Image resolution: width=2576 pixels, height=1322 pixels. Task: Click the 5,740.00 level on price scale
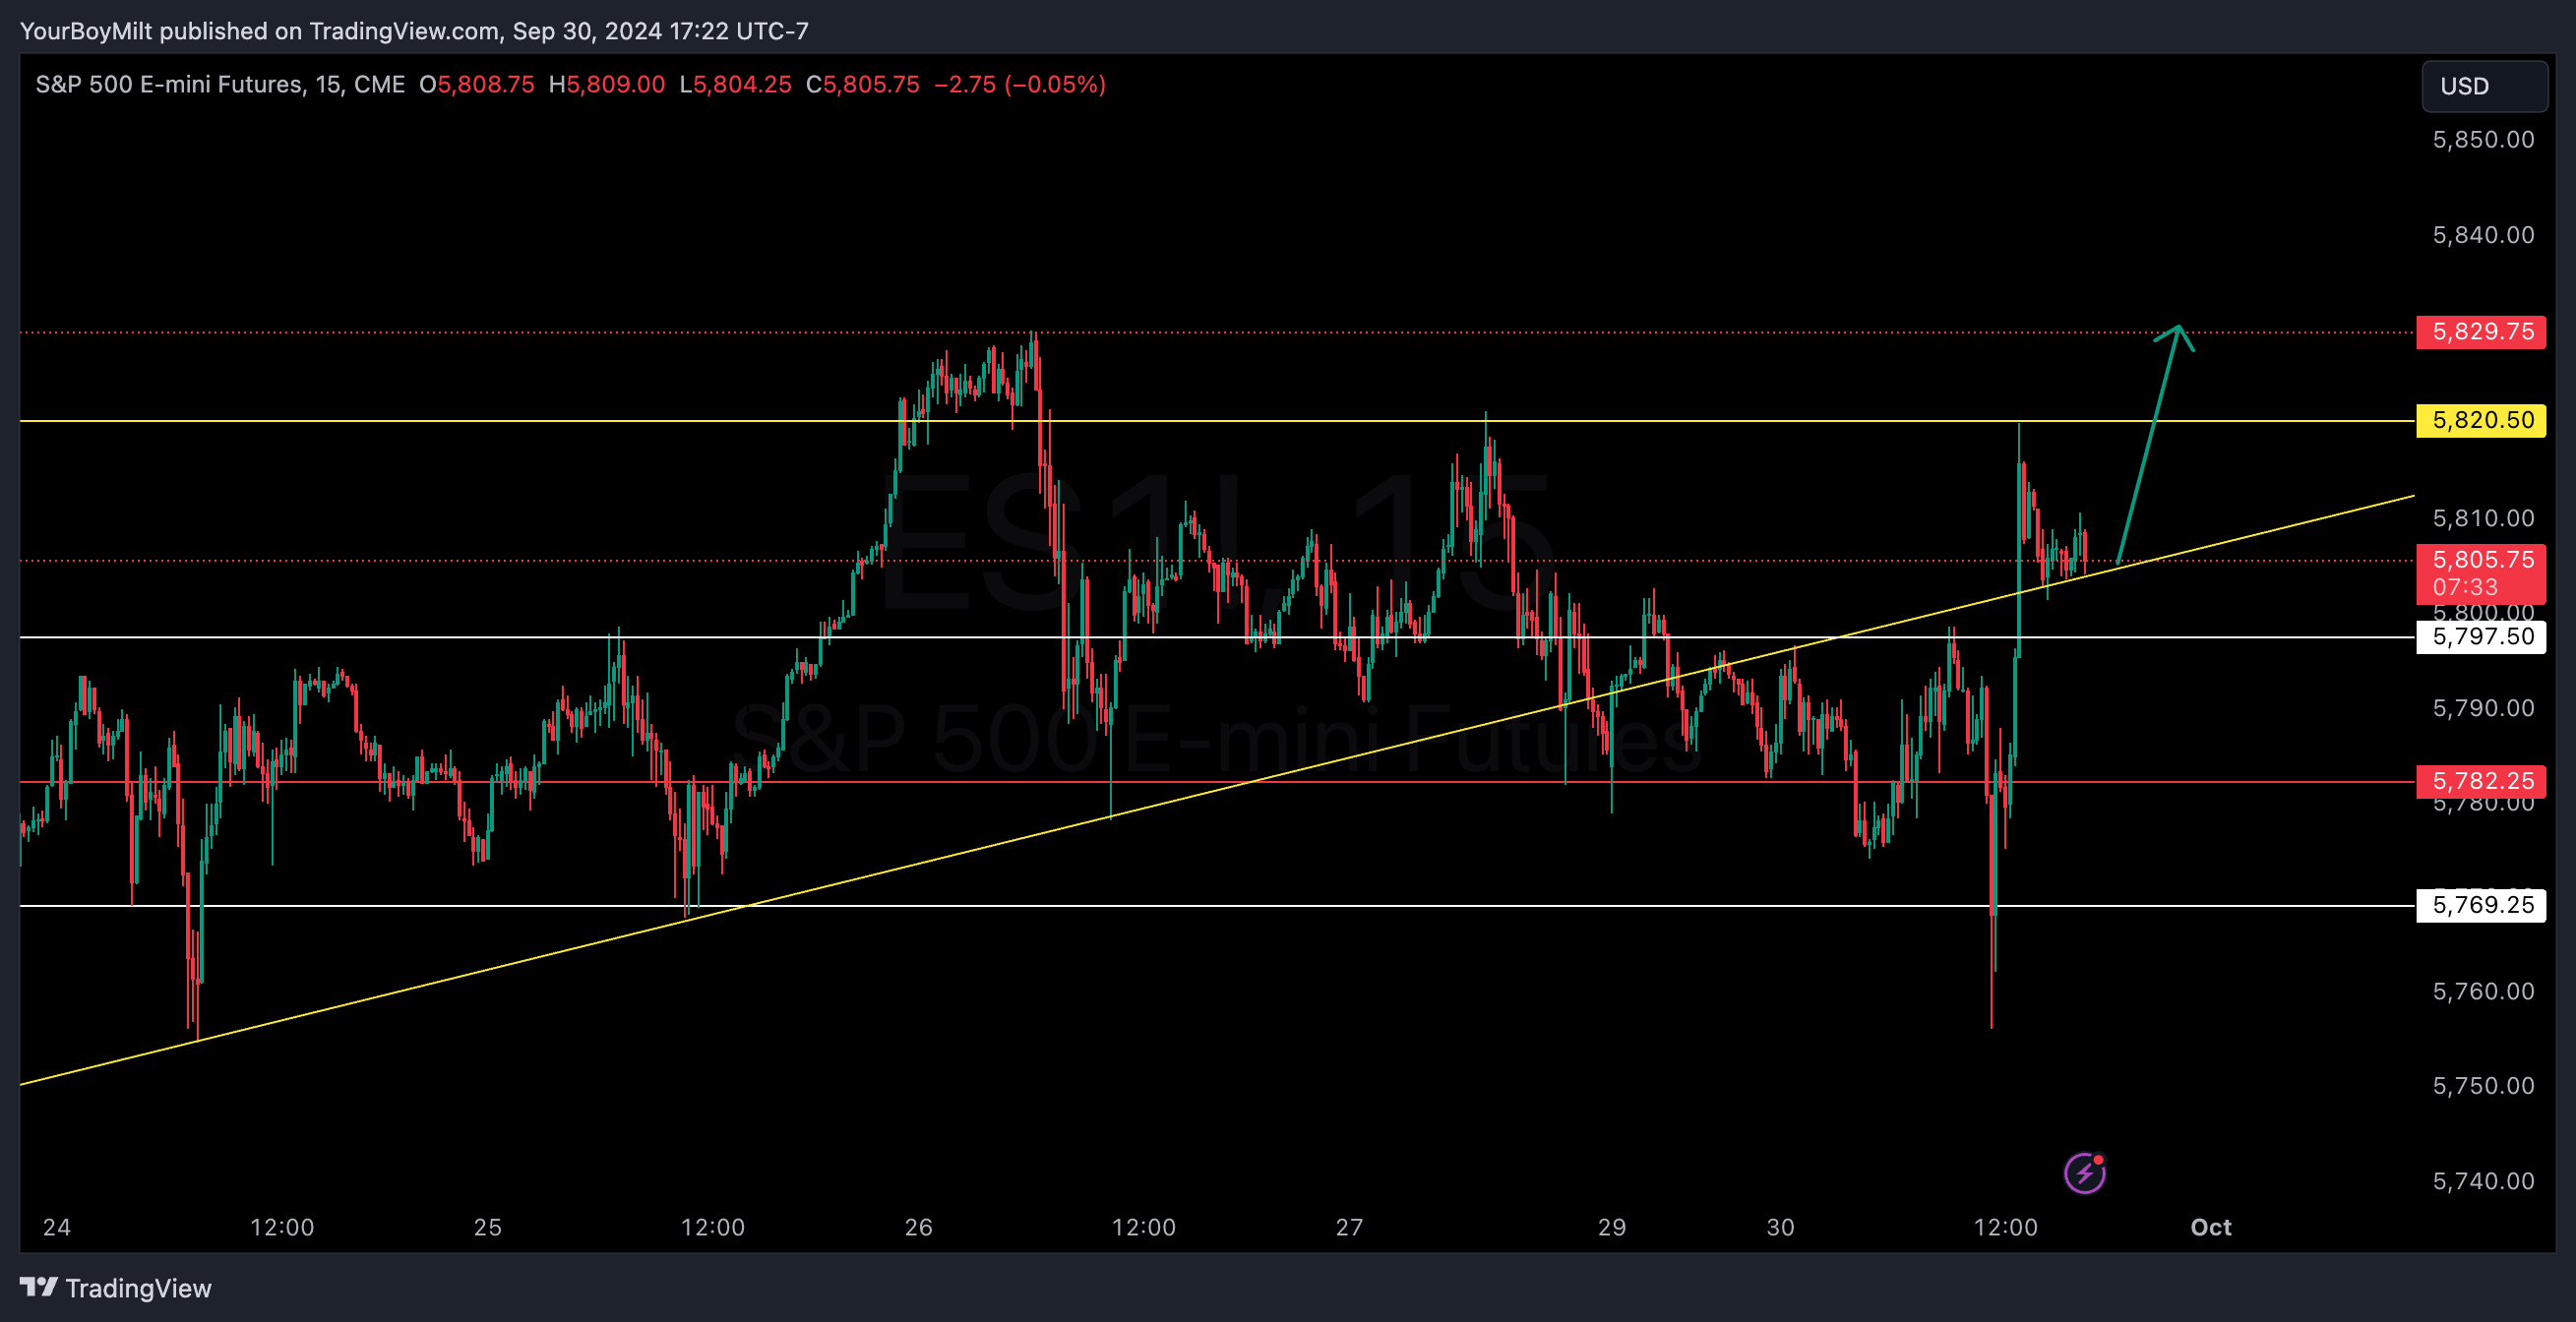(x=2482, y=1181)
